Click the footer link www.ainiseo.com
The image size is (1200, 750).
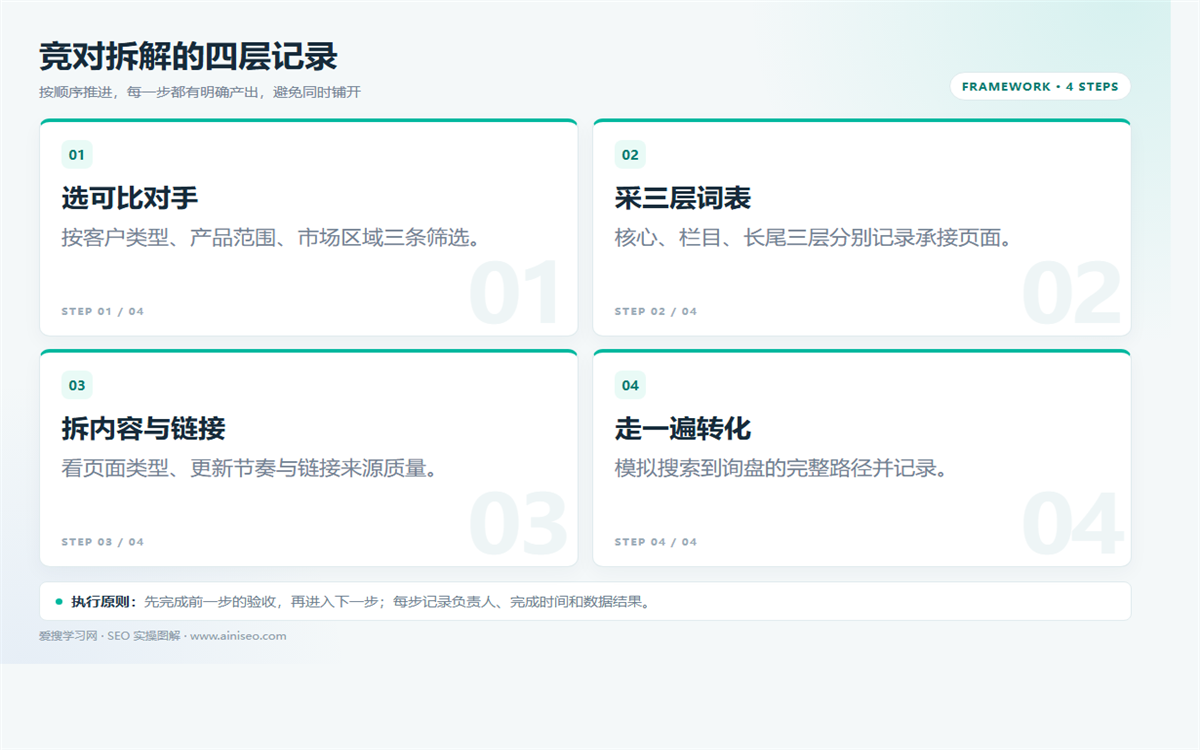(238, 636)
